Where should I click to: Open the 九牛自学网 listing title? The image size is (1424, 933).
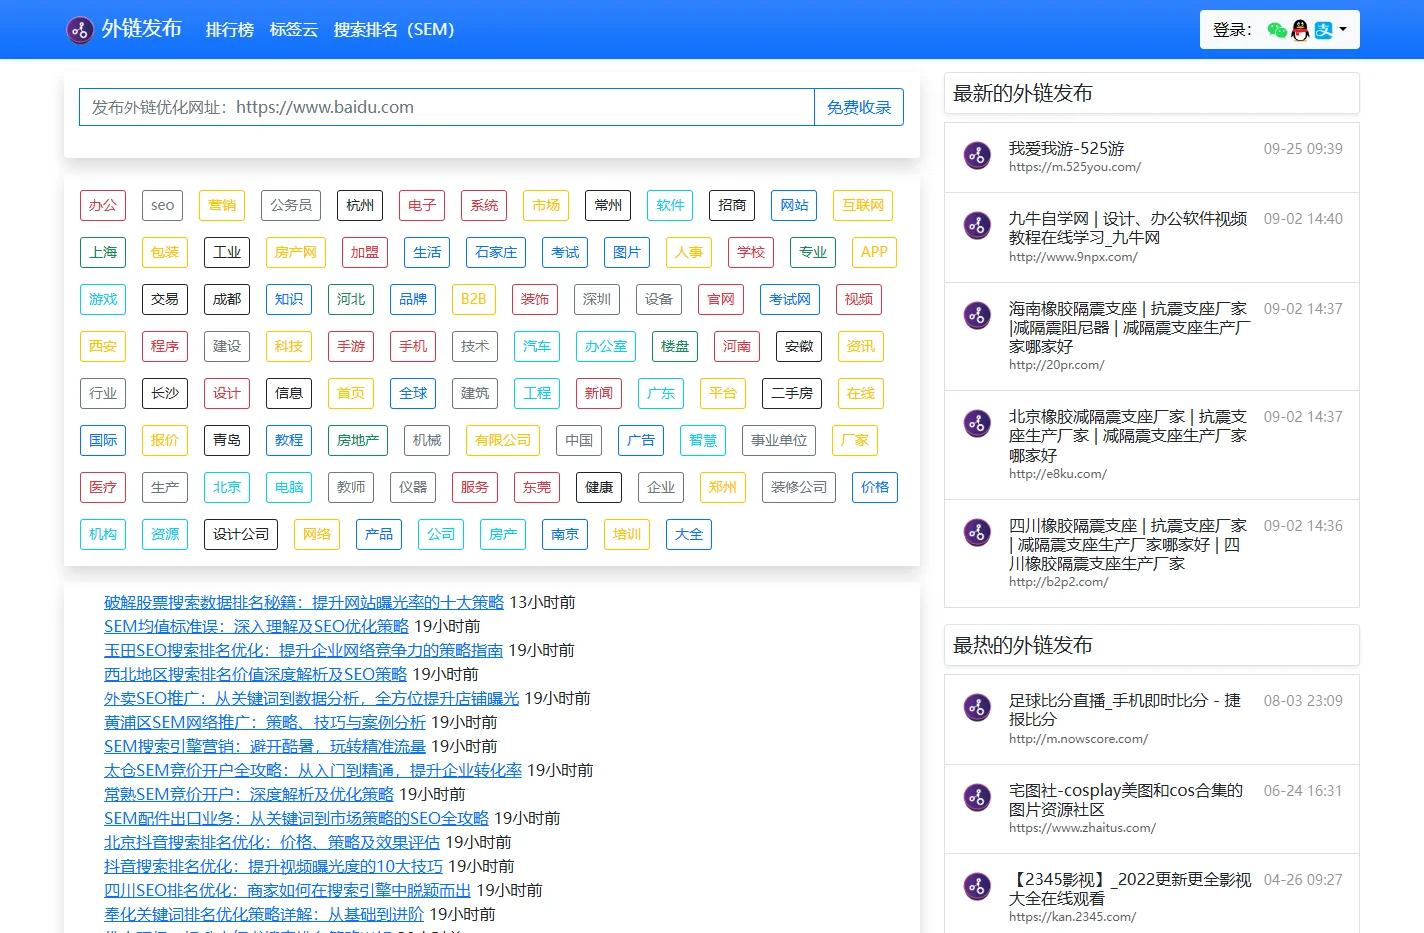1128,228
